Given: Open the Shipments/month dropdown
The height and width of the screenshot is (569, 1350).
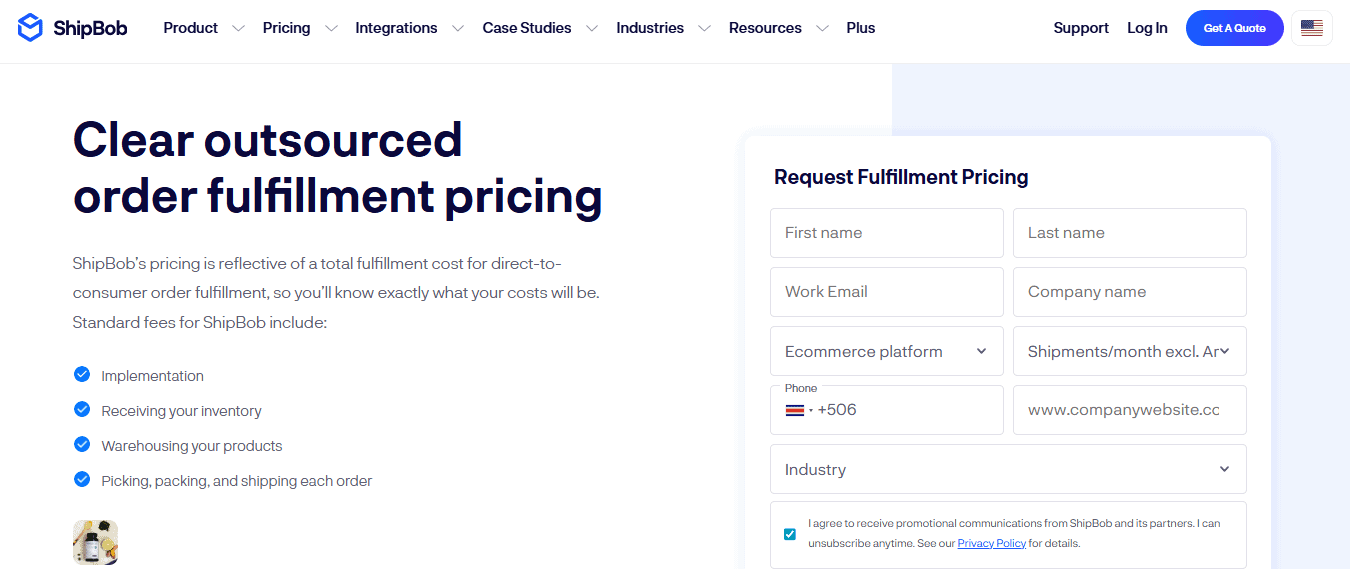Looking at the screenshot, I should coord(1130,351).
